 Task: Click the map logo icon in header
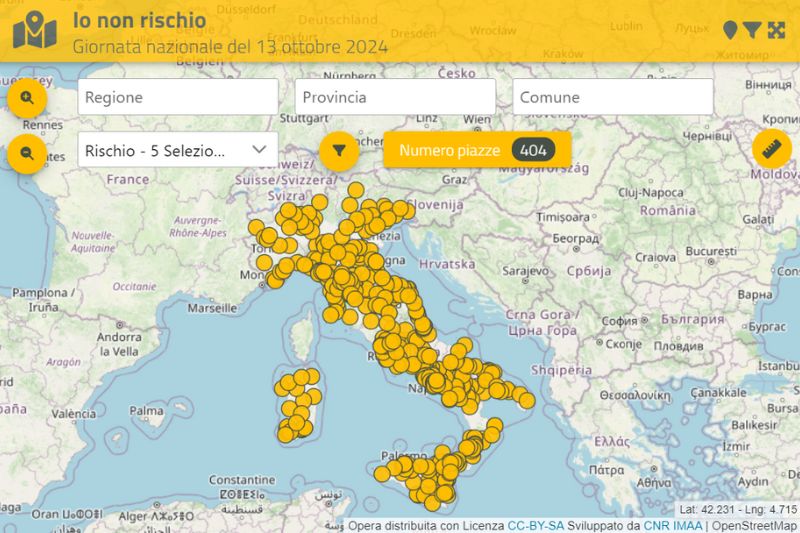click(x=35, y=31)
